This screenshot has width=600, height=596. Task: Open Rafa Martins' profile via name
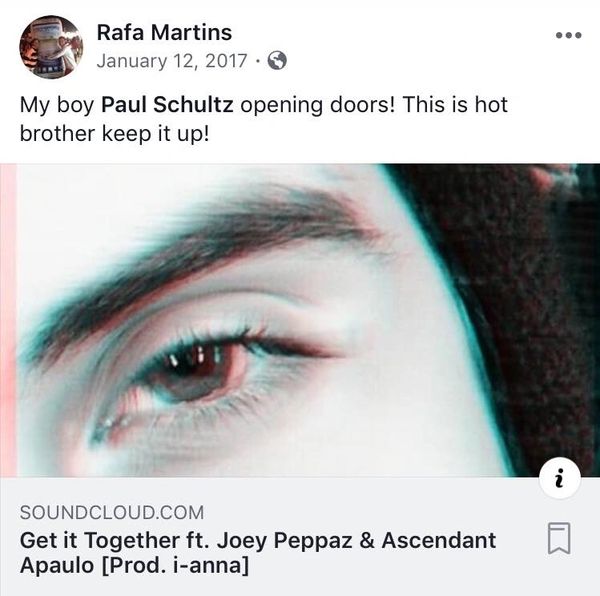(x=164, y=32)
